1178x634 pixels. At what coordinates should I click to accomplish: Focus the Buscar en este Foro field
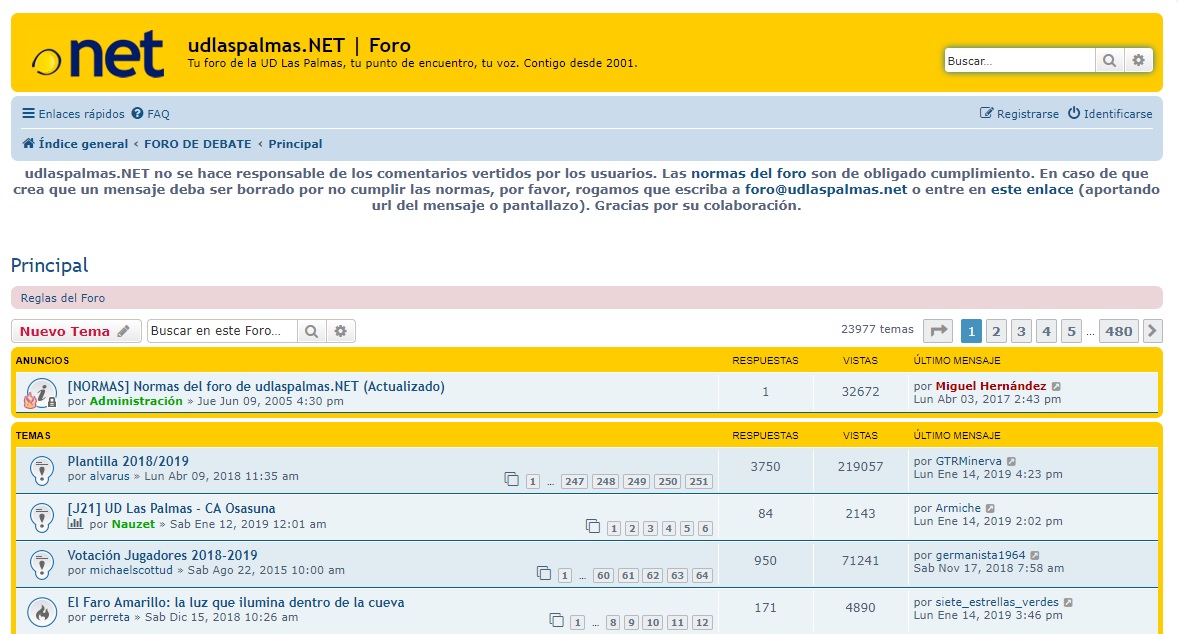click(222, 331)
